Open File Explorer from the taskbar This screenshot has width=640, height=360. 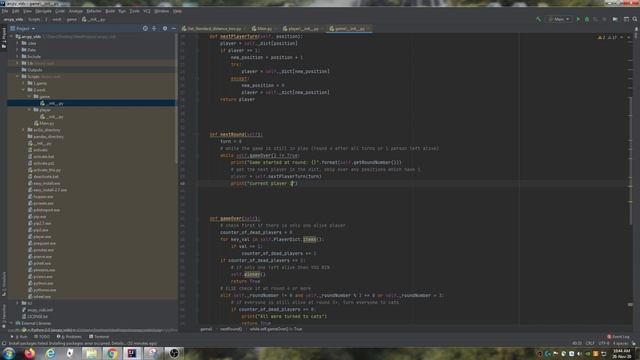coord(91,353)
